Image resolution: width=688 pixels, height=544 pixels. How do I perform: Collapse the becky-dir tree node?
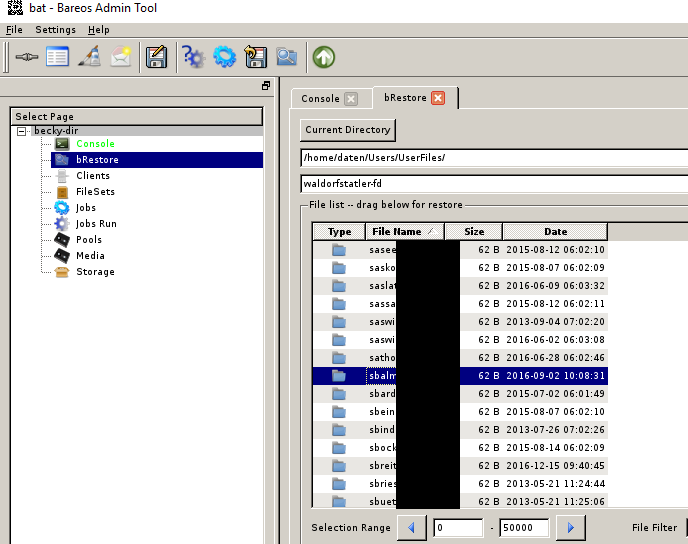pos(22,131)
